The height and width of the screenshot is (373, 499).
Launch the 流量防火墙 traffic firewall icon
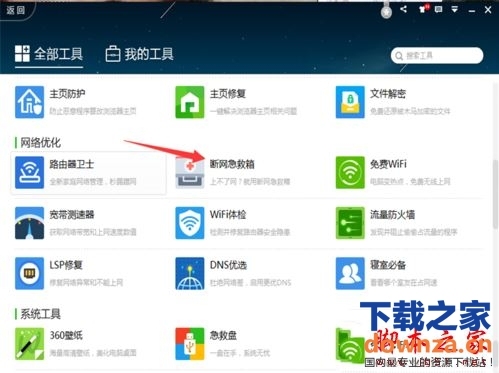[x=350, y=223]
